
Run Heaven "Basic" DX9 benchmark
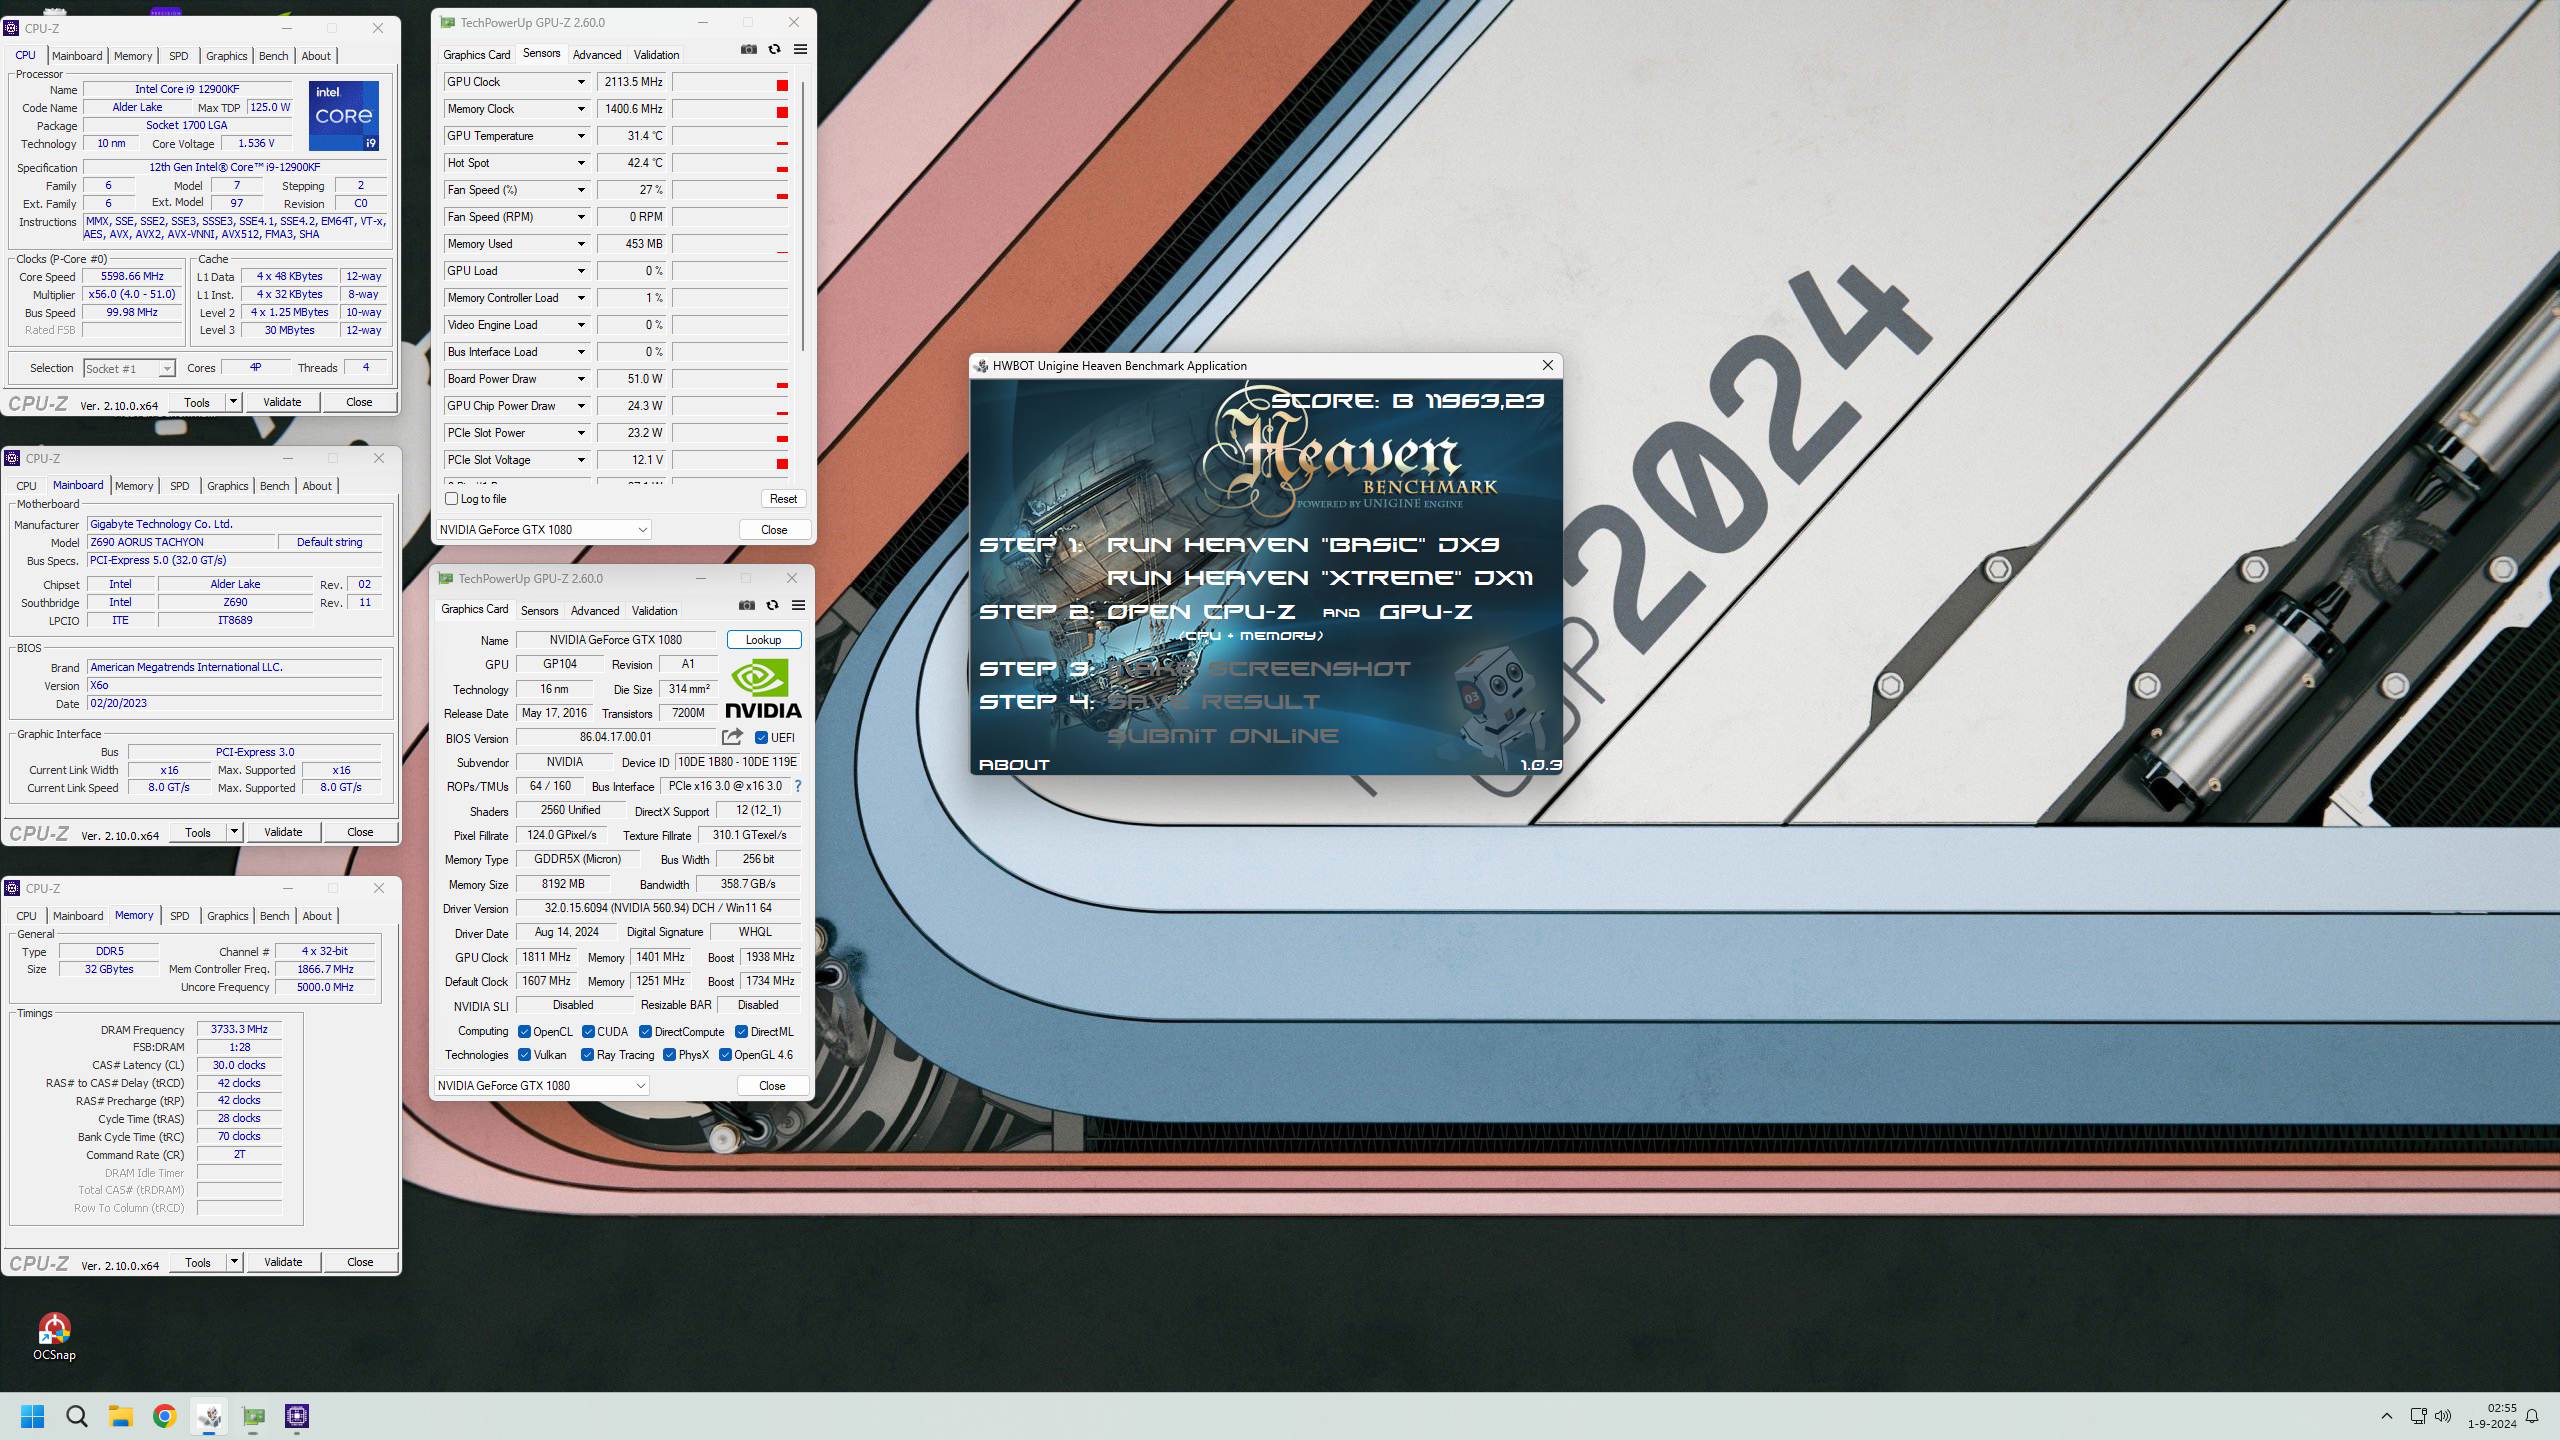(1303, 545)
